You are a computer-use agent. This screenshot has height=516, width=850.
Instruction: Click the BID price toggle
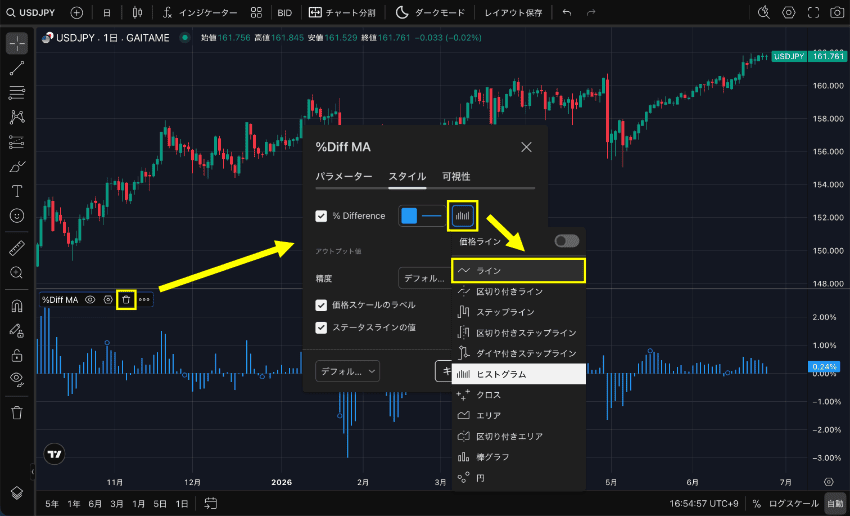click(285, 12)
